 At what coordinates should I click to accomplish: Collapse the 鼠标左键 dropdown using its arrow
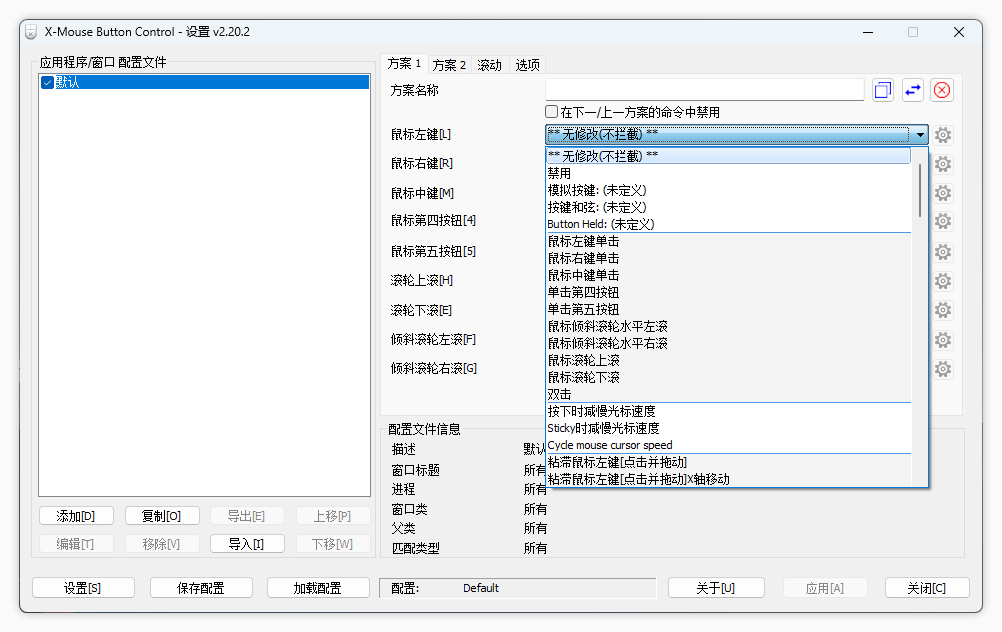click(x=919, y=134)
